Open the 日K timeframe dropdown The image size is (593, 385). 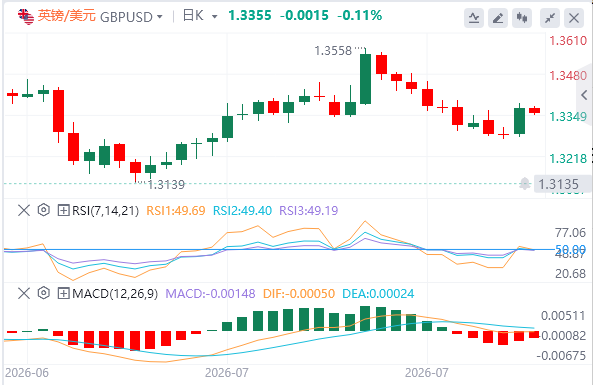click(x=214, y=17)
